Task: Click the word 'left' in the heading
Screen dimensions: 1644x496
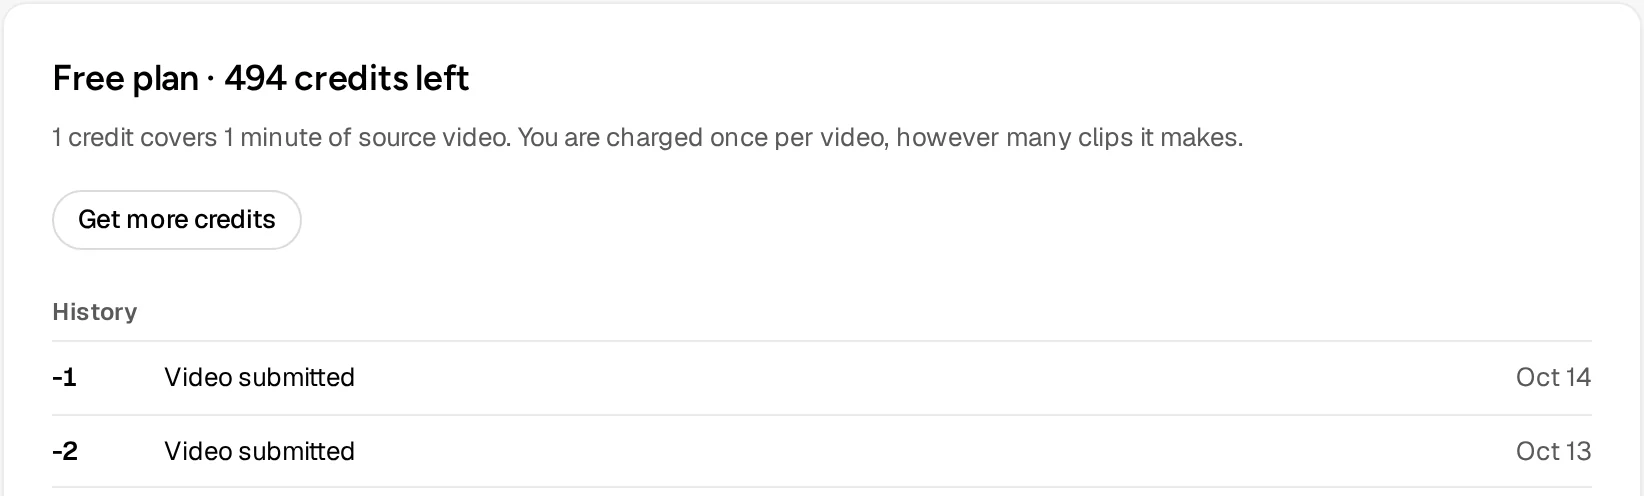Action: [442, 78]
